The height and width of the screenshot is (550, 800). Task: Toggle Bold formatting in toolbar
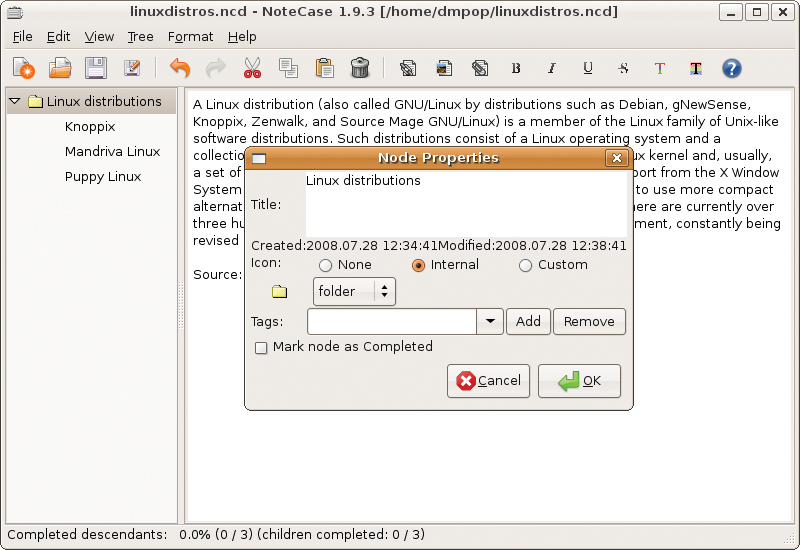516,68
